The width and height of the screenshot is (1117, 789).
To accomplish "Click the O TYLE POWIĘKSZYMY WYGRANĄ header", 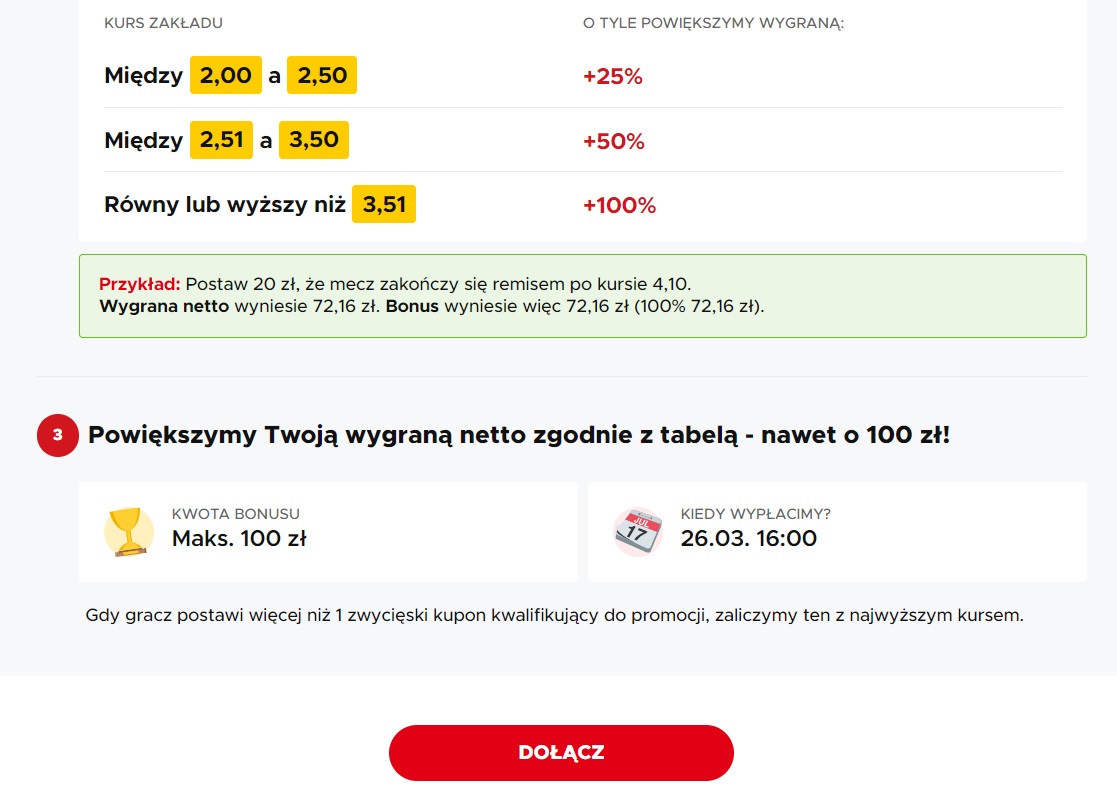I will pyautogui.click(x=713, y=22).
